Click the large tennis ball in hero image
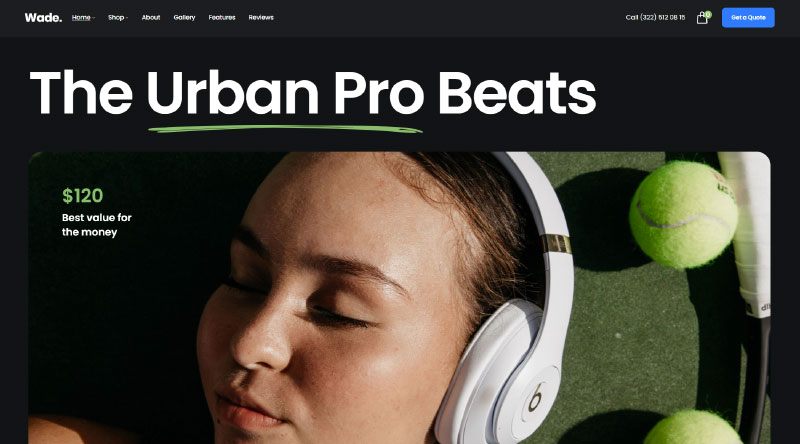 [683, 214]
